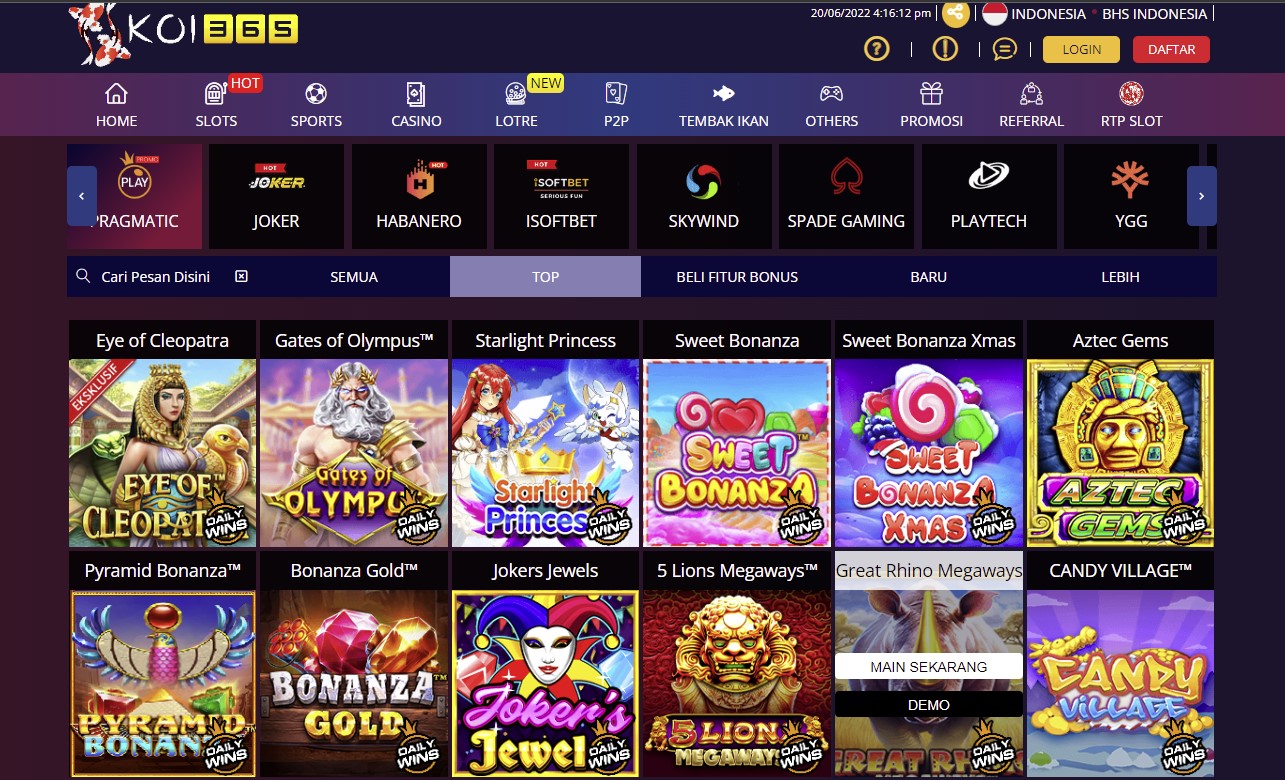Open the SLOTS menu item
Screen dimensions: 1285x780
216,105
